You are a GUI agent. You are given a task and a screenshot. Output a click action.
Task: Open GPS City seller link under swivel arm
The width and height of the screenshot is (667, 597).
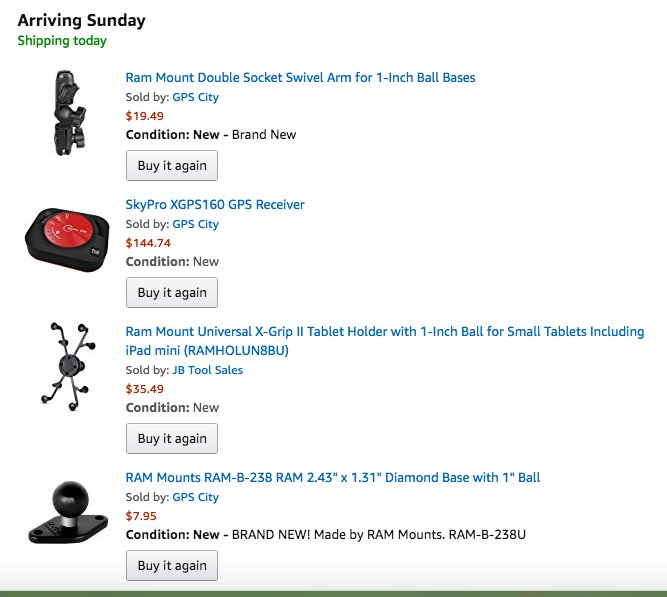click(x=195, y=97)
